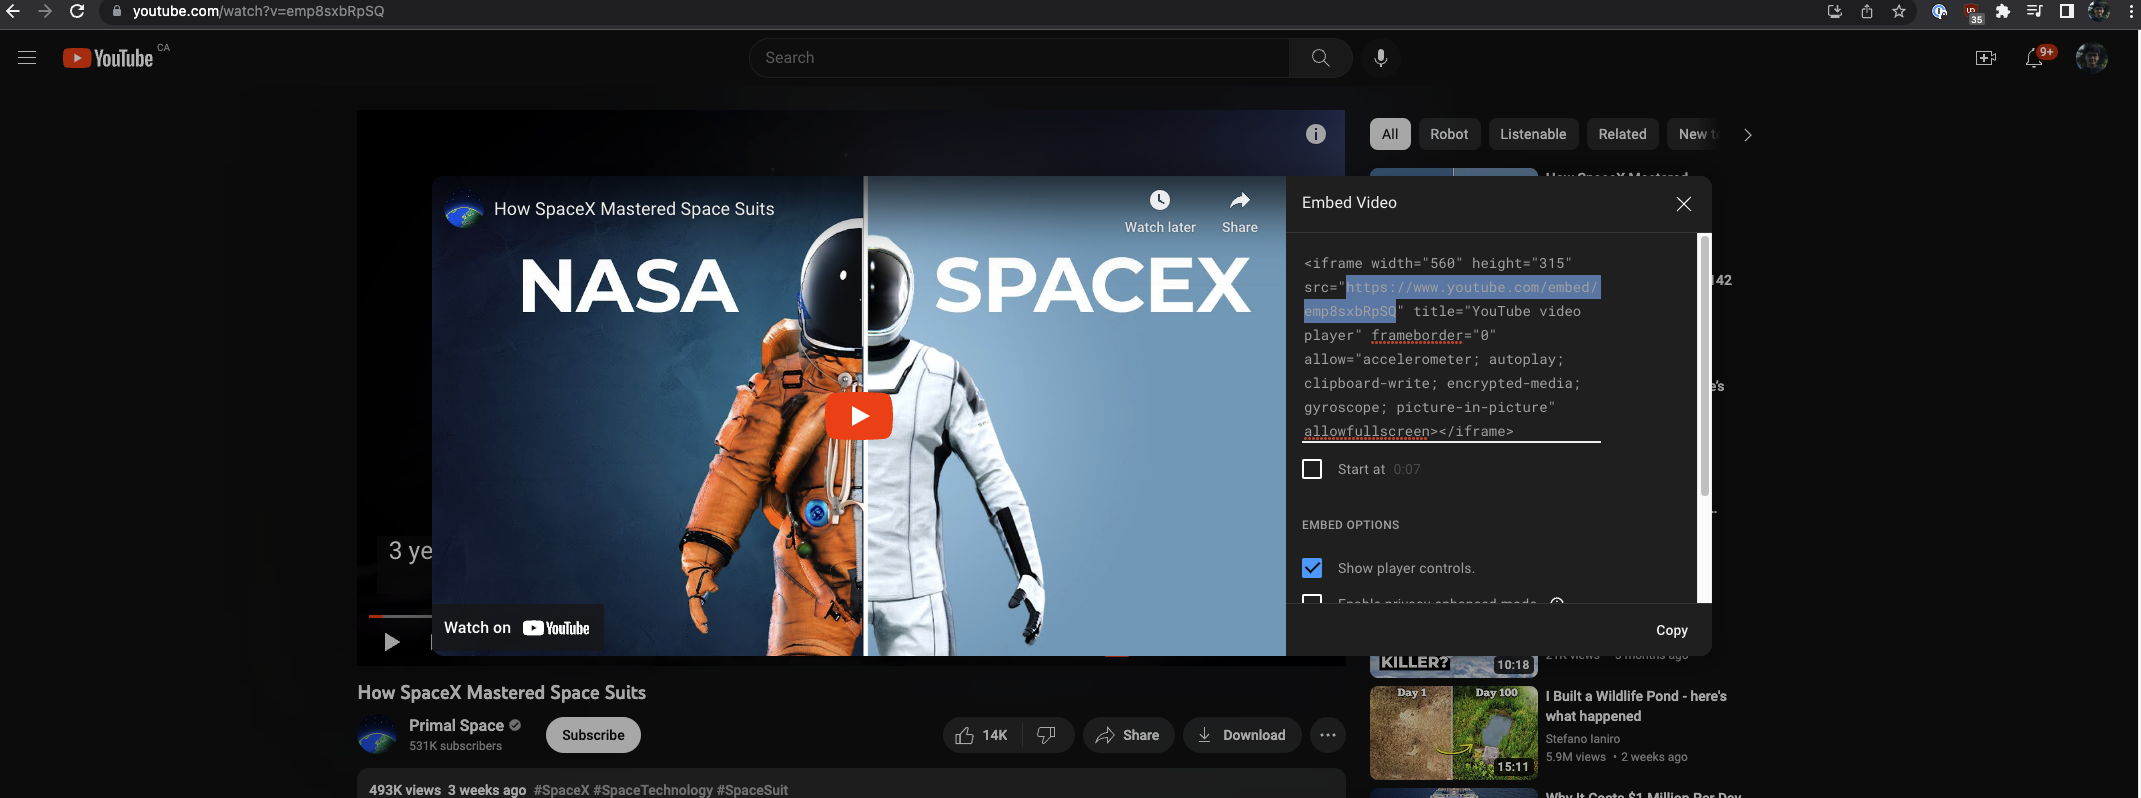Reload the YouTube page
The height and width of the screenshot is (798, 2141).
tap(77, 11)
